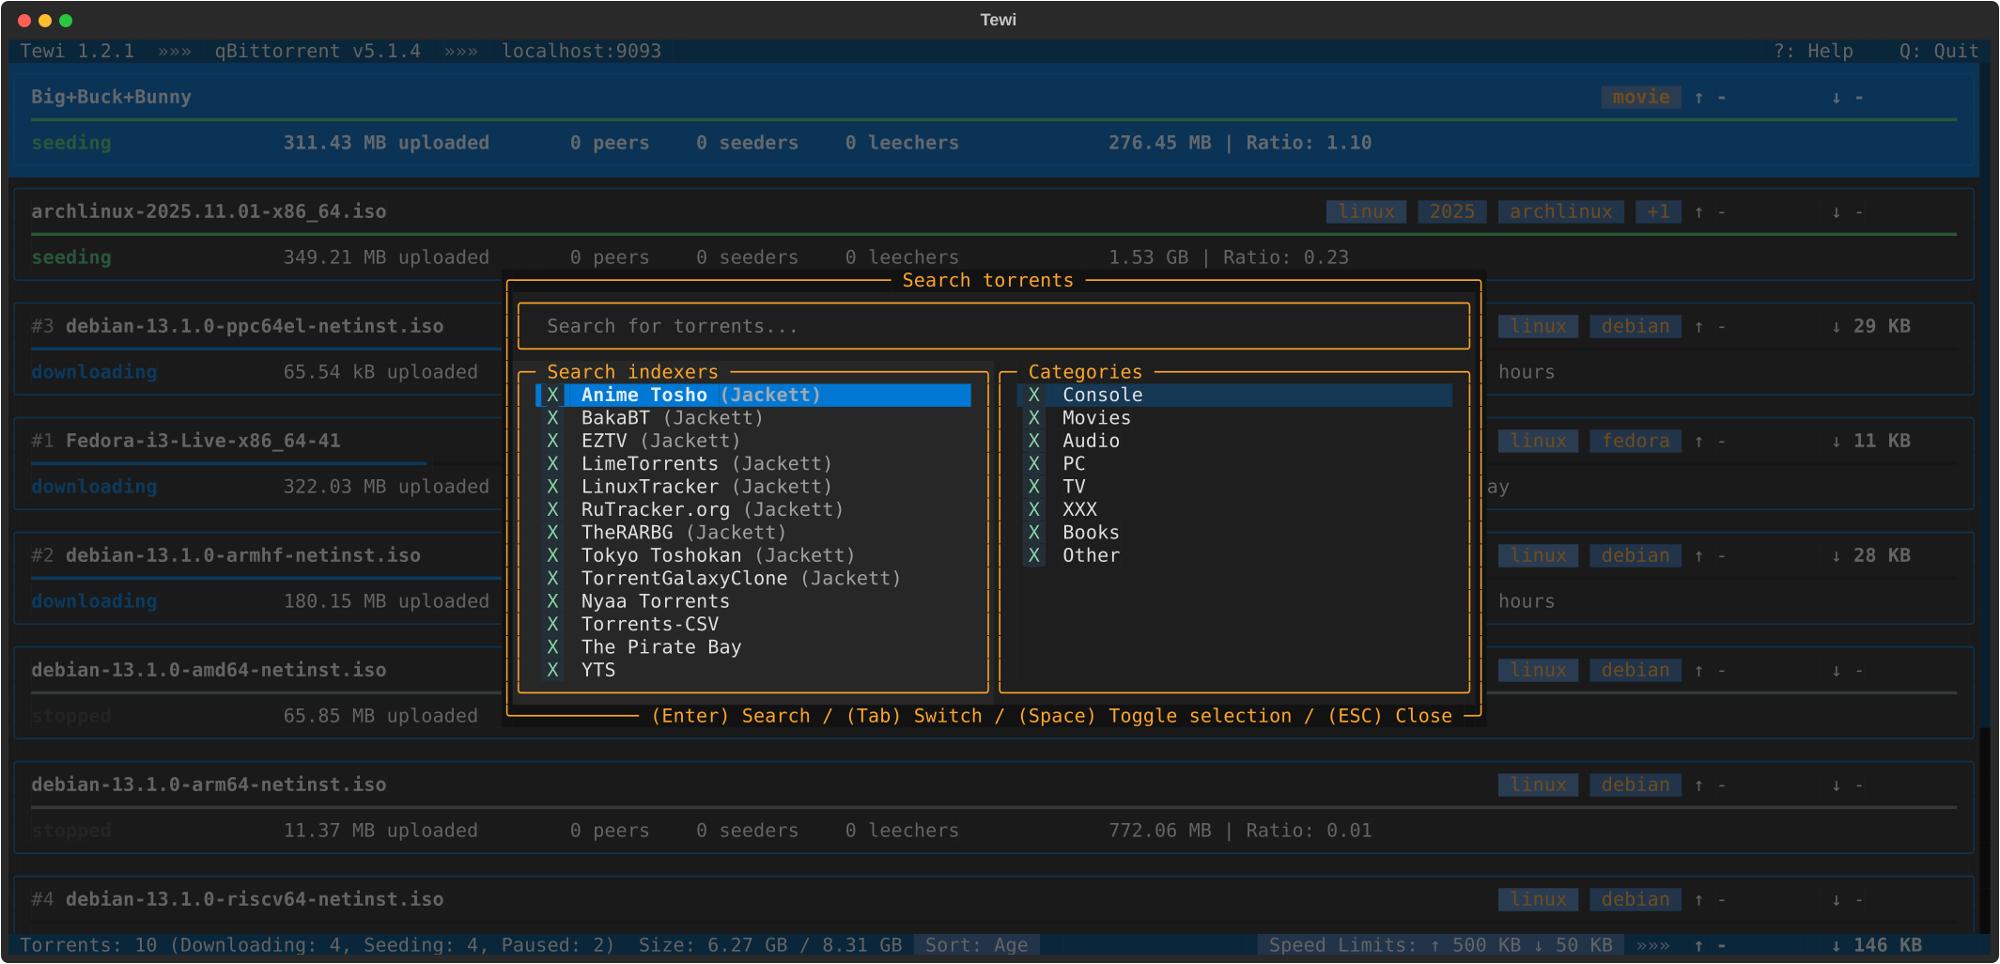Click the ?: Help shortcut
The height and width of the screenshot is (964, 2000).
(x=1812, y=51)
